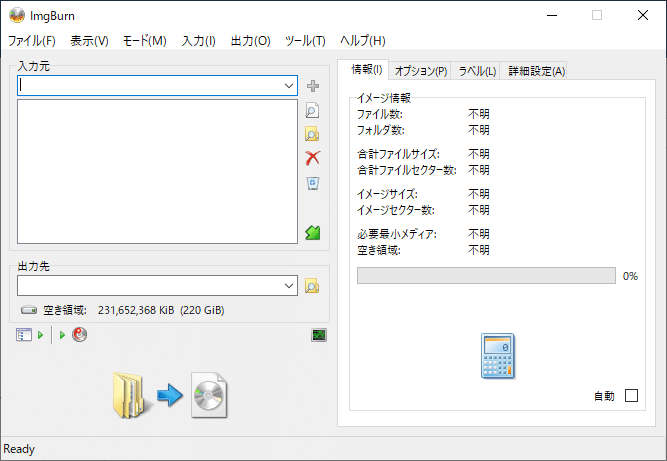Browse for a folder in source panel

[312, 134]
